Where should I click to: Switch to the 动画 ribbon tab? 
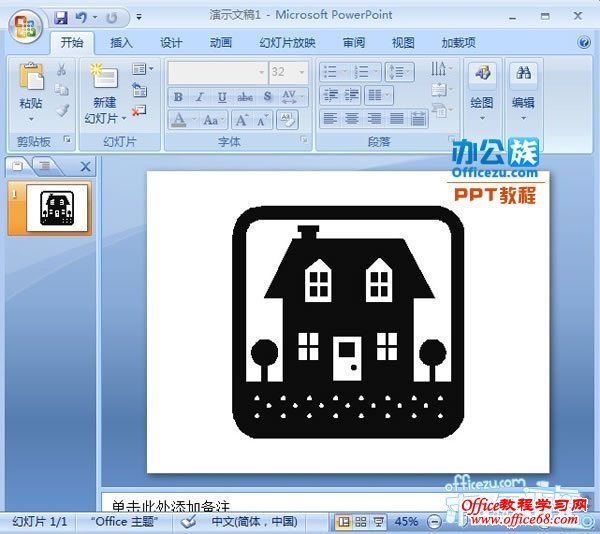[x=221, y=42]
